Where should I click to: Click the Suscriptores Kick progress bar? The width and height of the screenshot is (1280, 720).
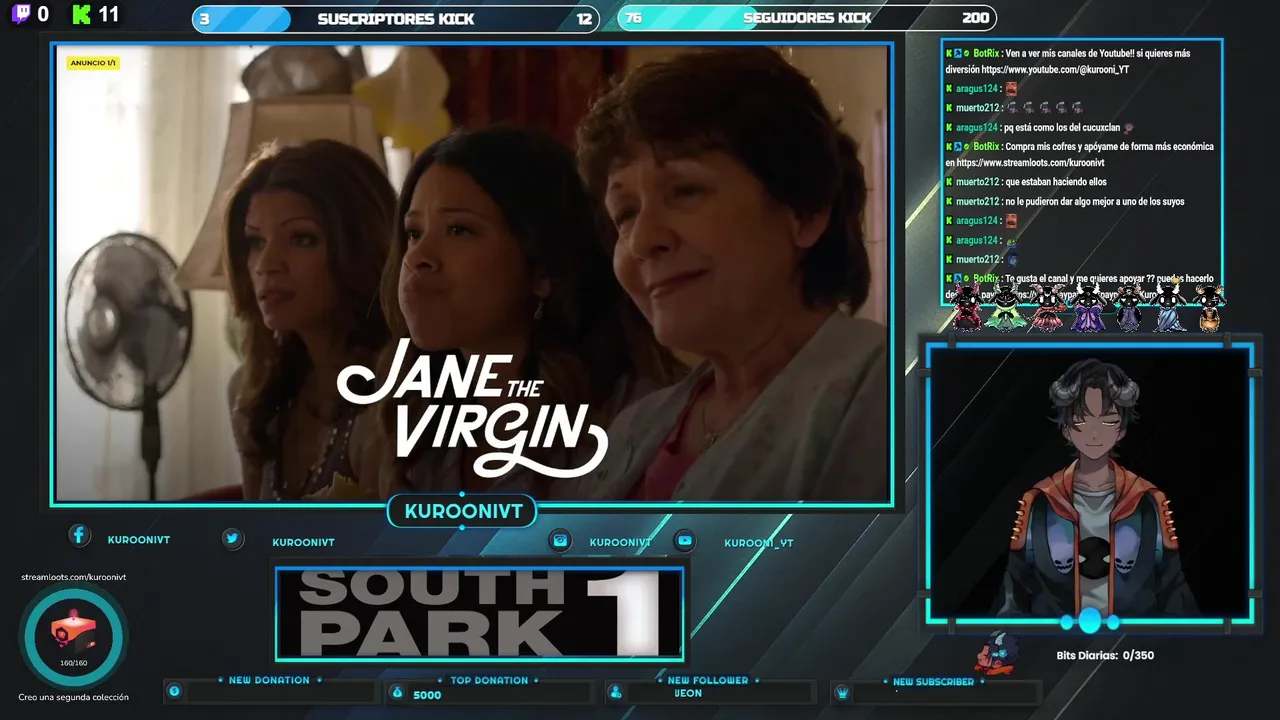(396, 19)
